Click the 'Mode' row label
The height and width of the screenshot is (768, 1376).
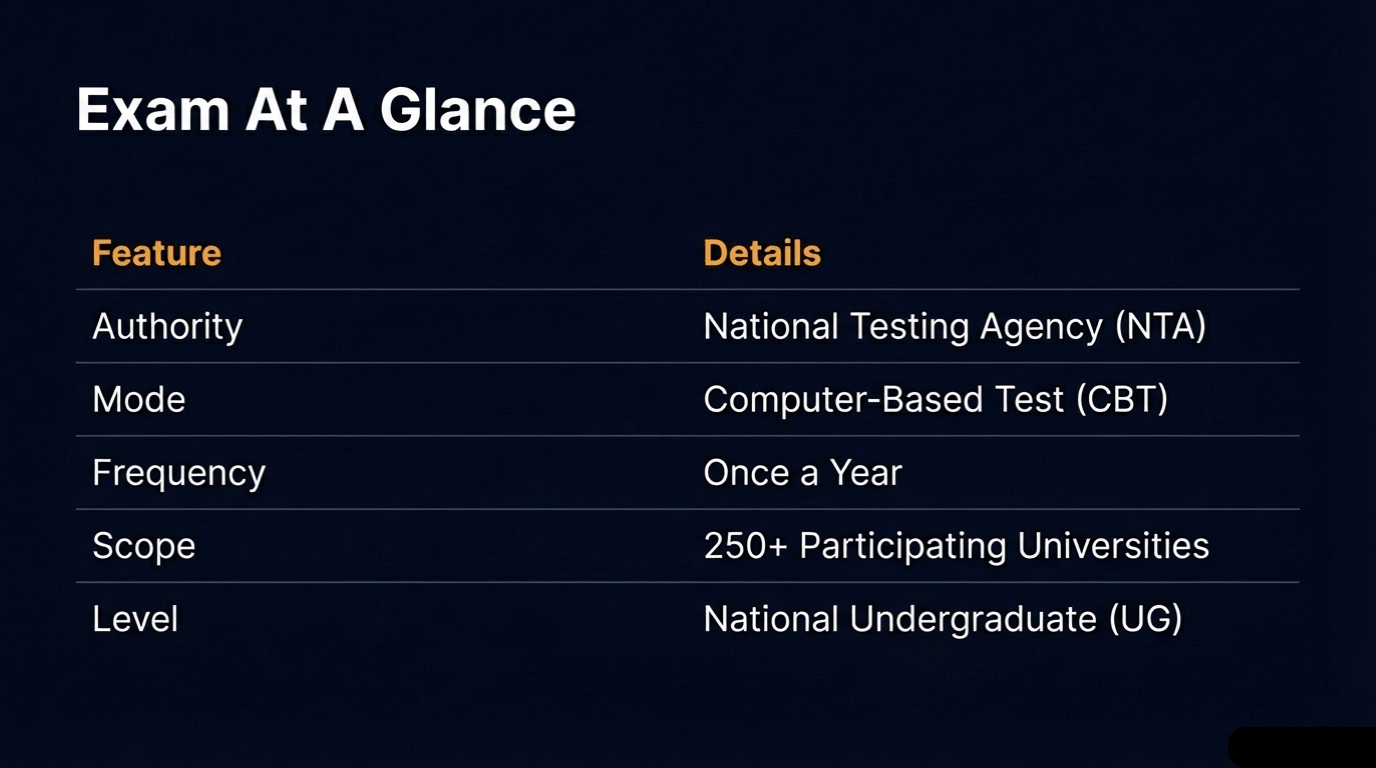tap(139, 400)
